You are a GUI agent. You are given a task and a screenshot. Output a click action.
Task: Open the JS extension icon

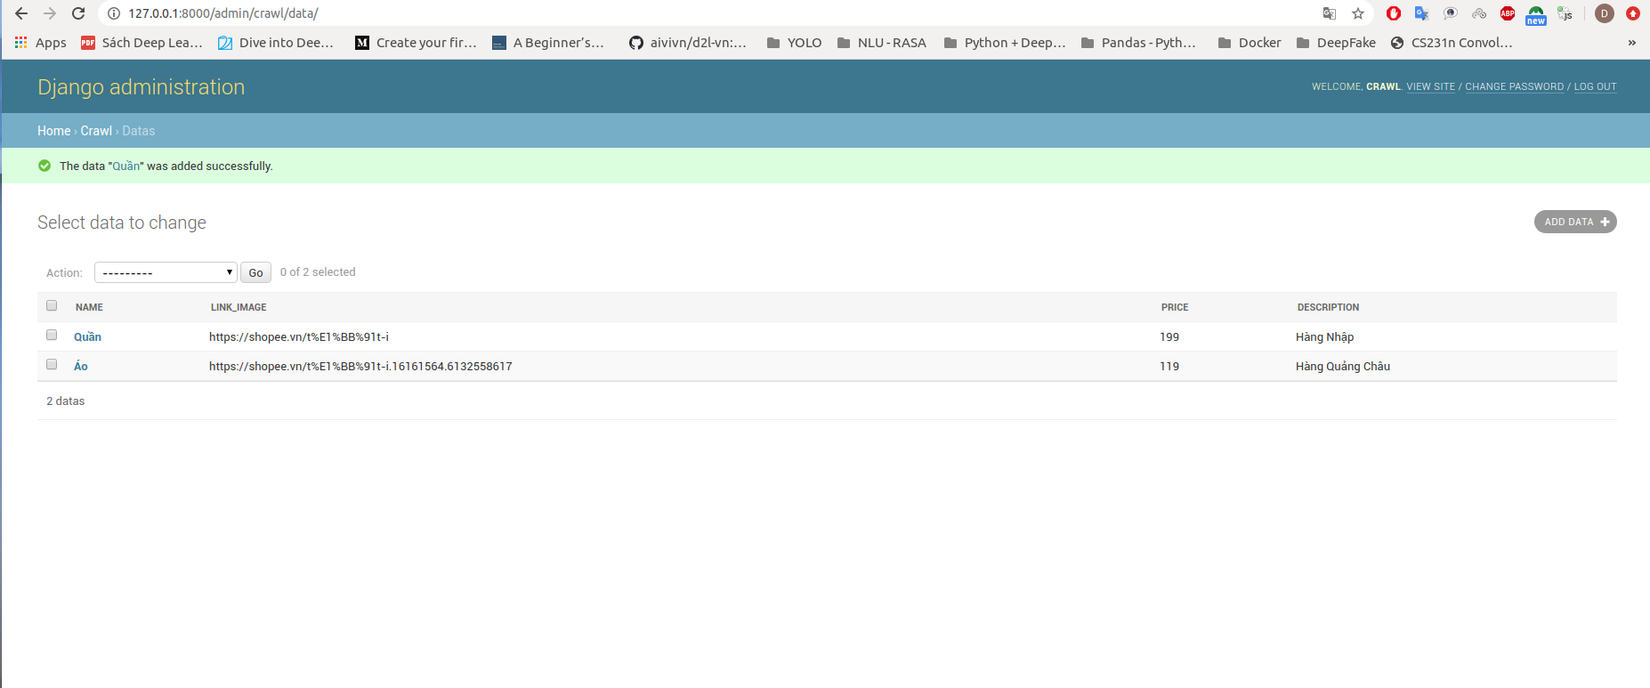pos(1565,14)
